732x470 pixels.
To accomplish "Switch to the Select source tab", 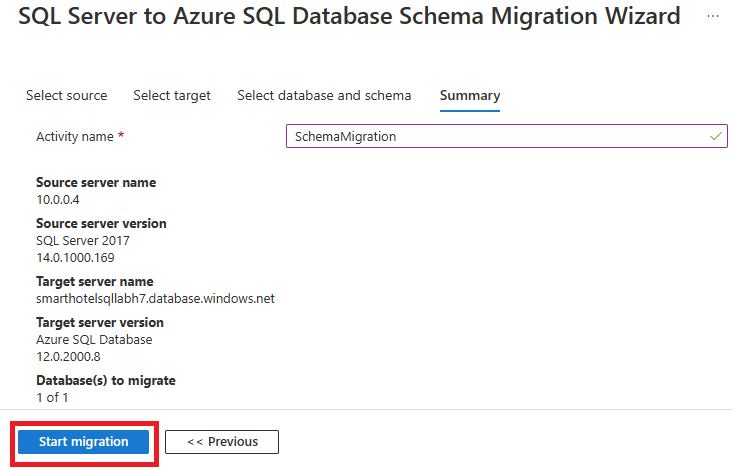I will pos(67,96).
